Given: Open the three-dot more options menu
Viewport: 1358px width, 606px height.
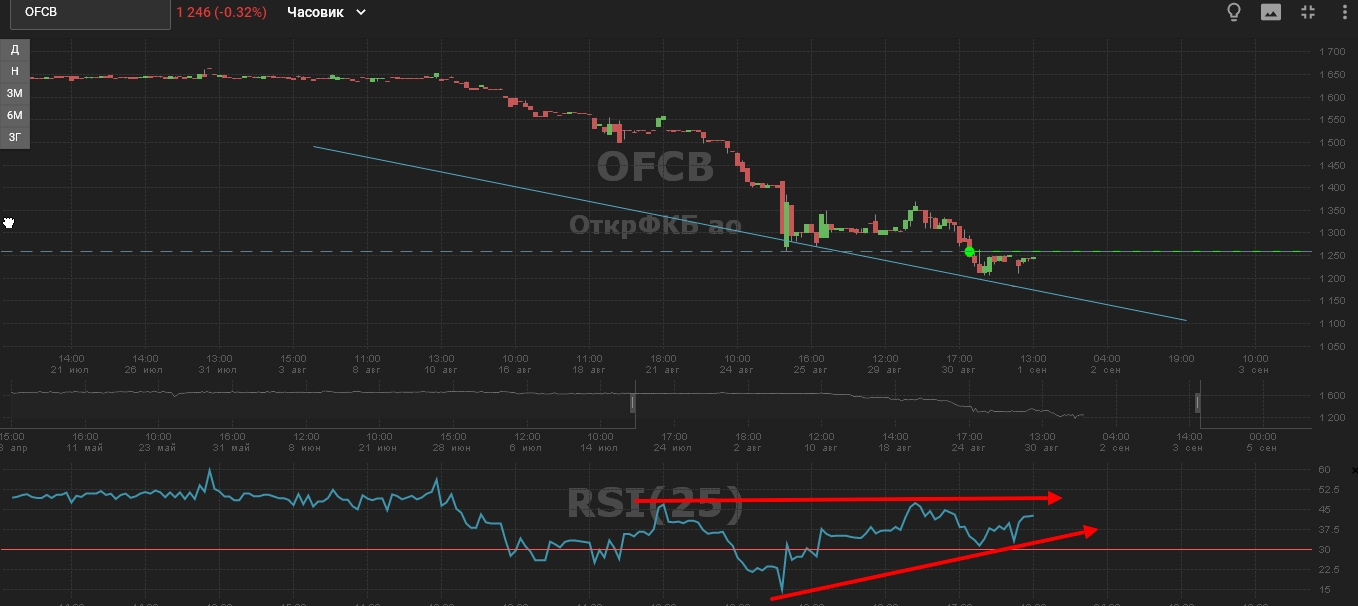Looking at the screenshot, I should pyautogui.click(x=1343, y=12).
